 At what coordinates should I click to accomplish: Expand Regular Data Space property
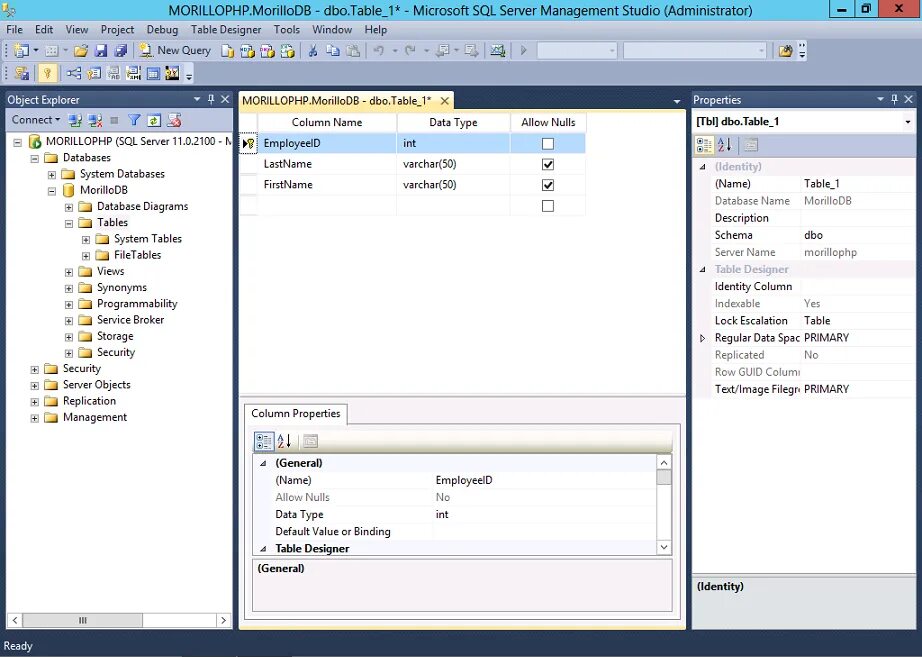702,338
